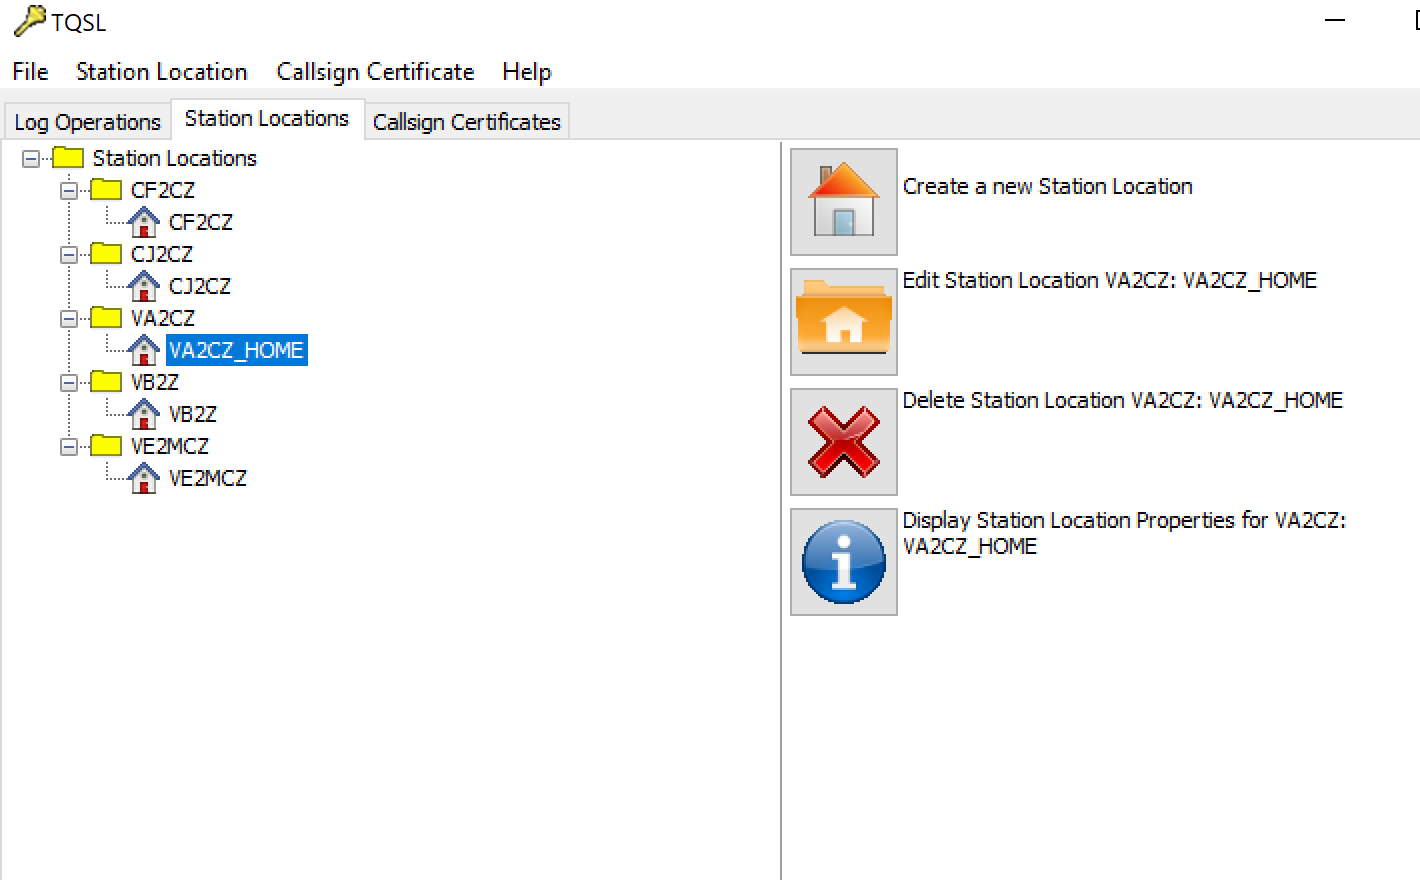
Task: Collapse the VB2Z tree folder
Action: pyautogui.click(x=69, y=382)
